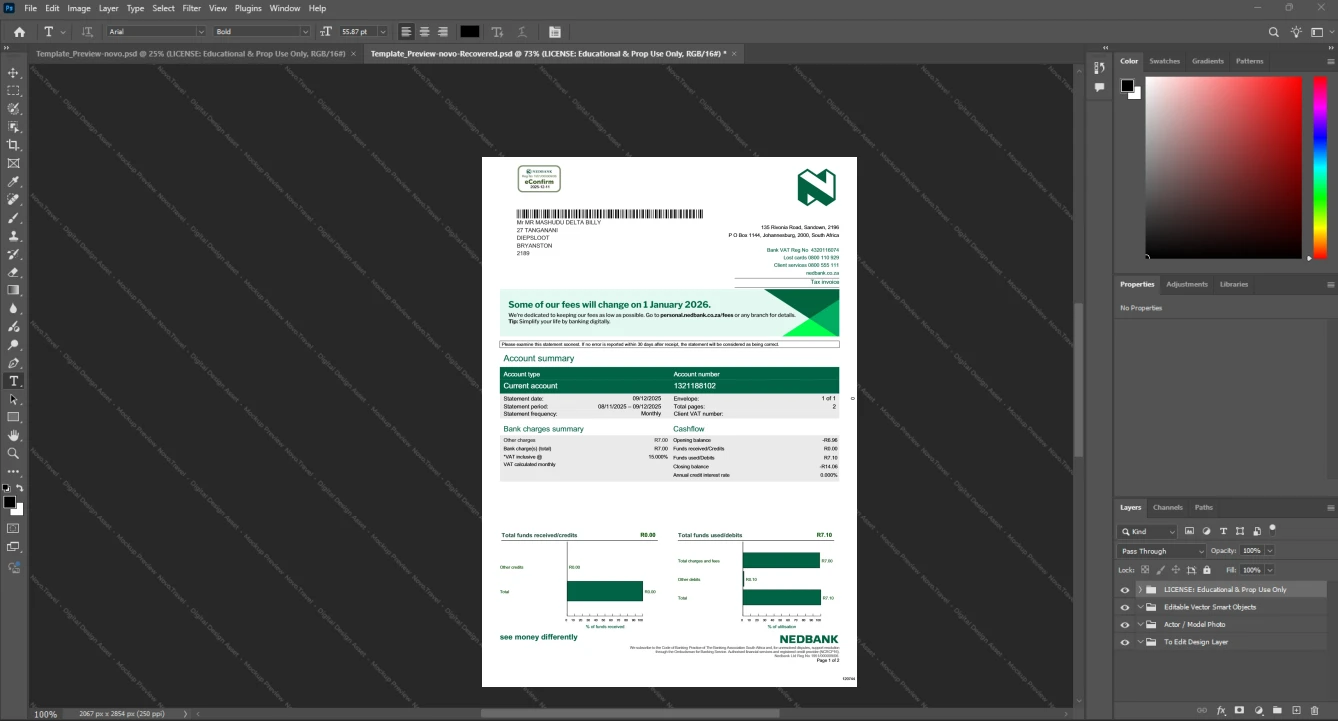Click inside the color picker field
1338x721 pixels.
click(x=1223, y=167)
